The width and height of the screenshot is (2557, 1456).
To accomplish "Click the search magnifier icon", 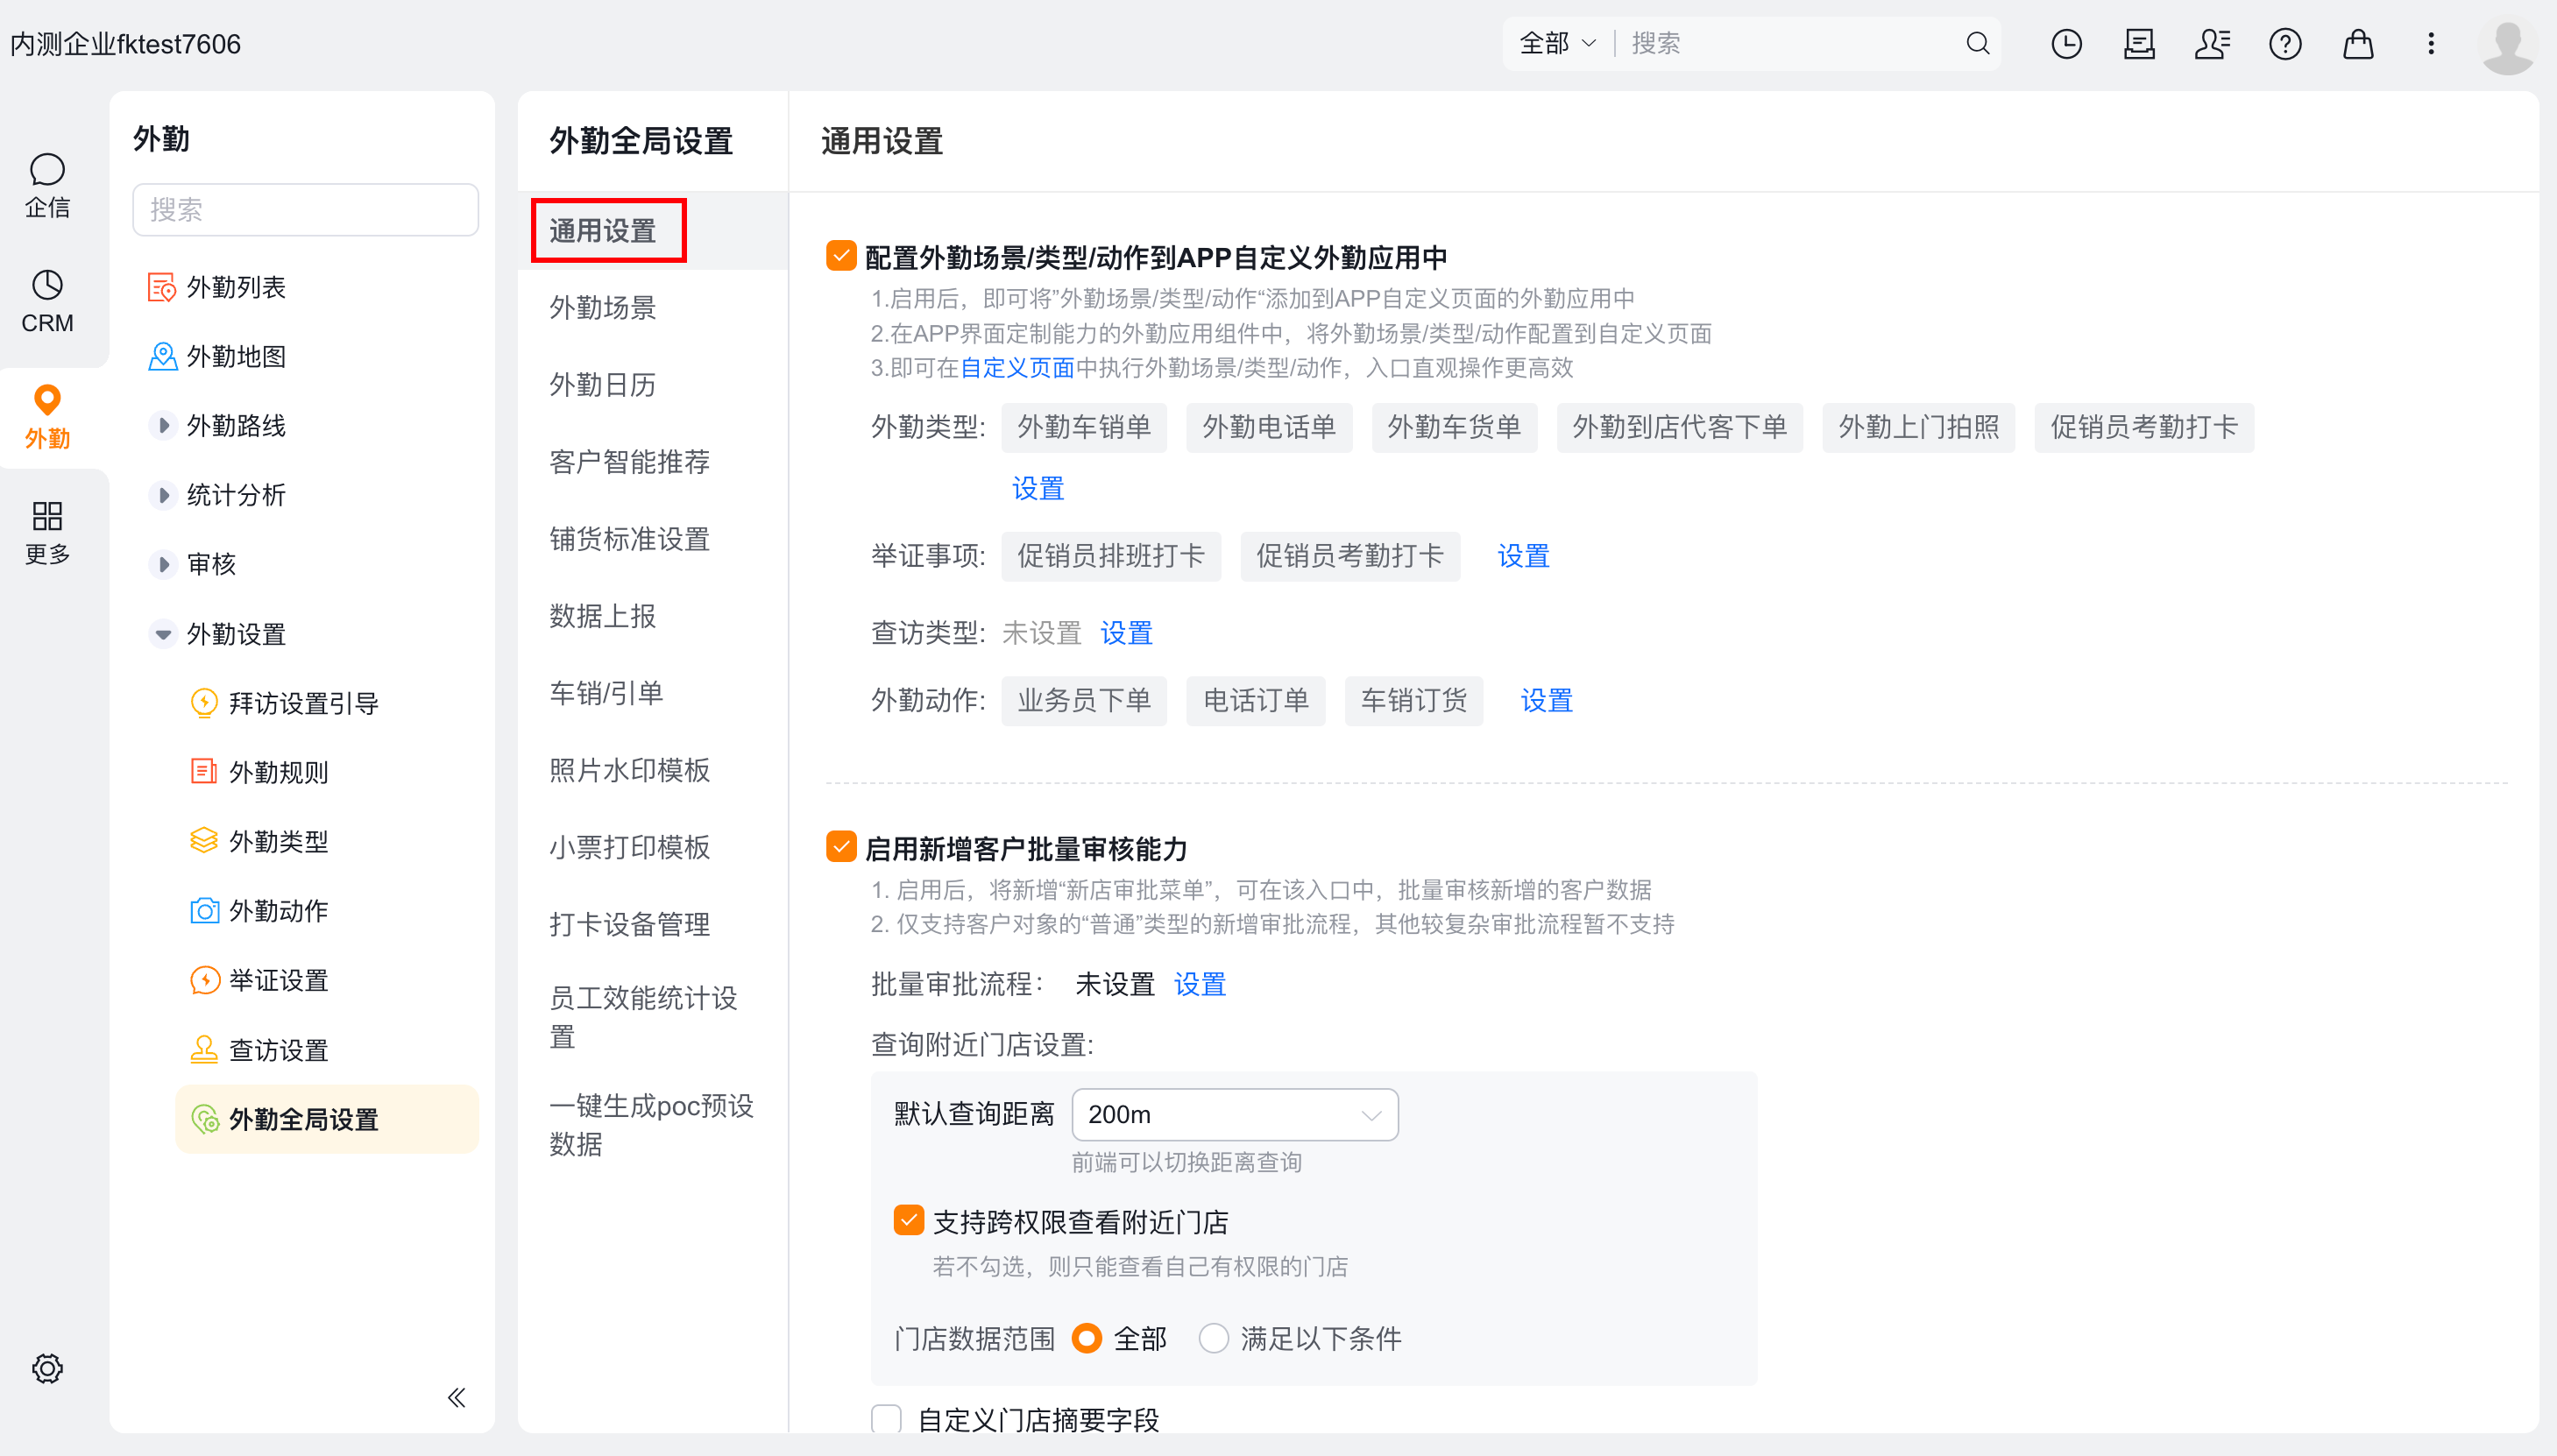I will pyautogui.click(x=1977, y=44).
